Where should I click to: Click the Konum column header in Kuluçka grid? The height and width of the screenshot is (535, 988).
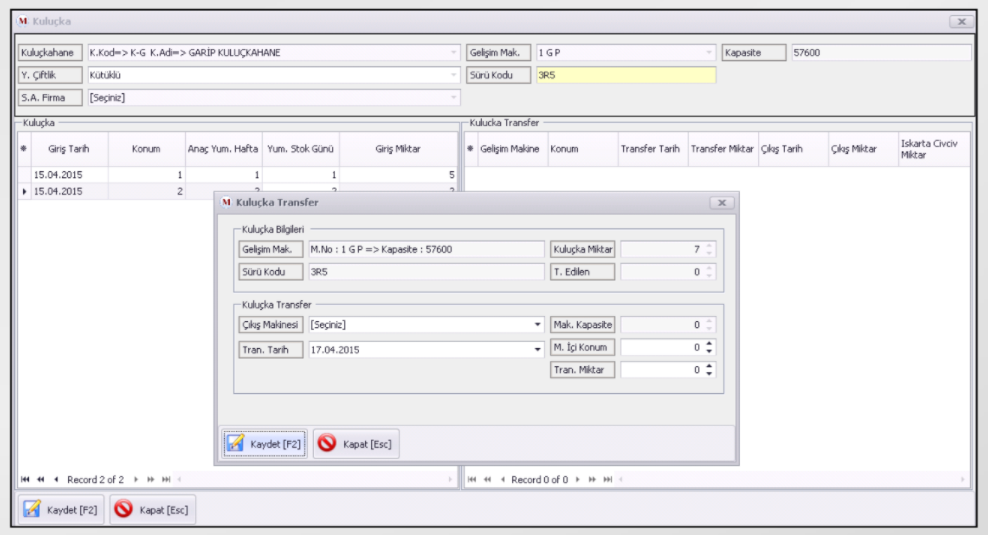point(146,149)
